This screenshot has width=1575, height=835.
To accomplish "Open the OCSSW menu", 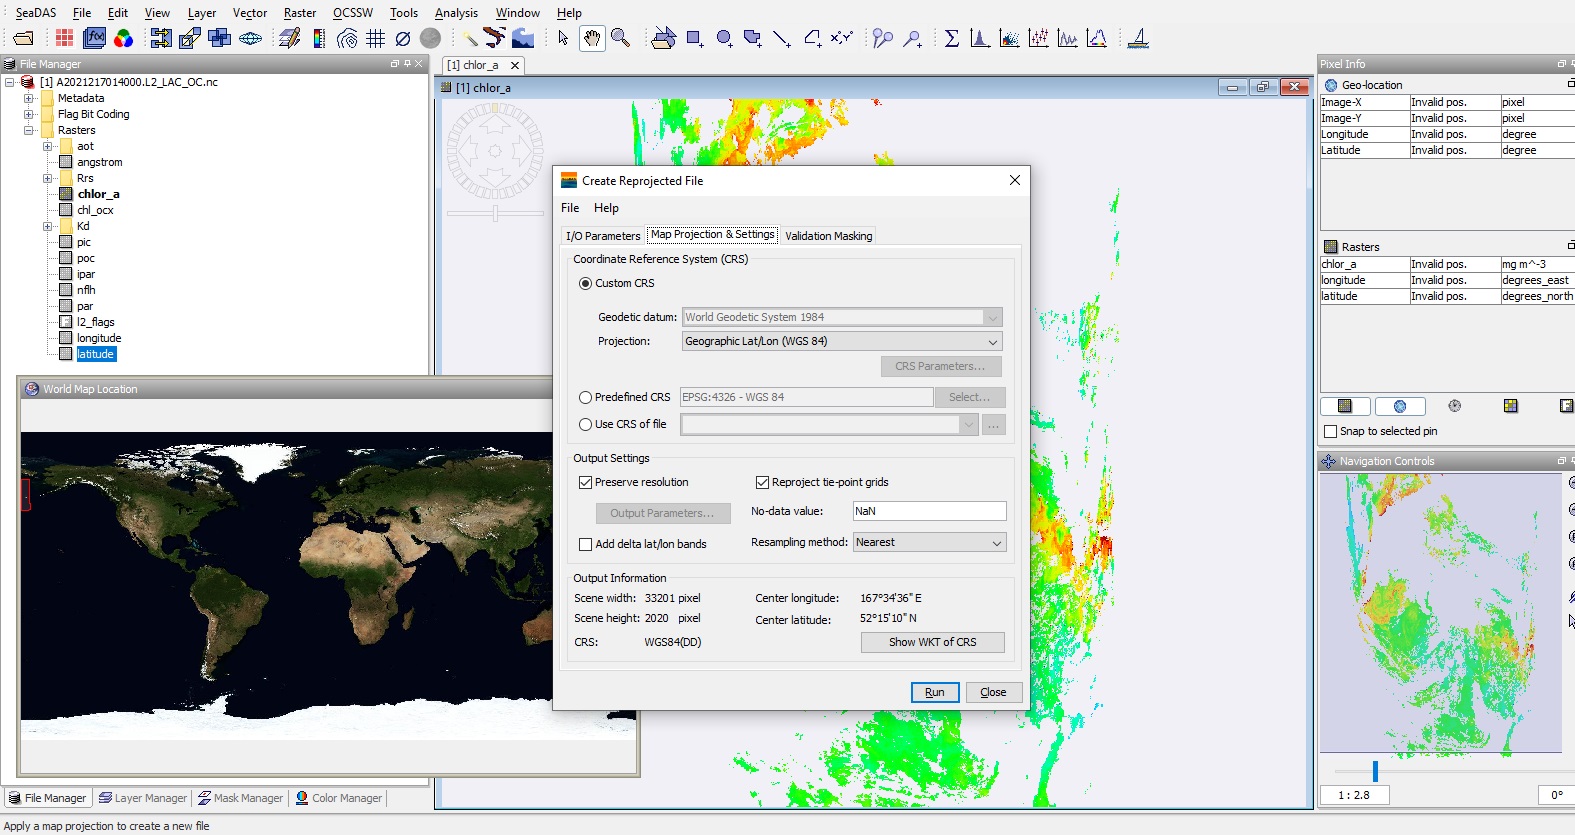I will 352,13.
